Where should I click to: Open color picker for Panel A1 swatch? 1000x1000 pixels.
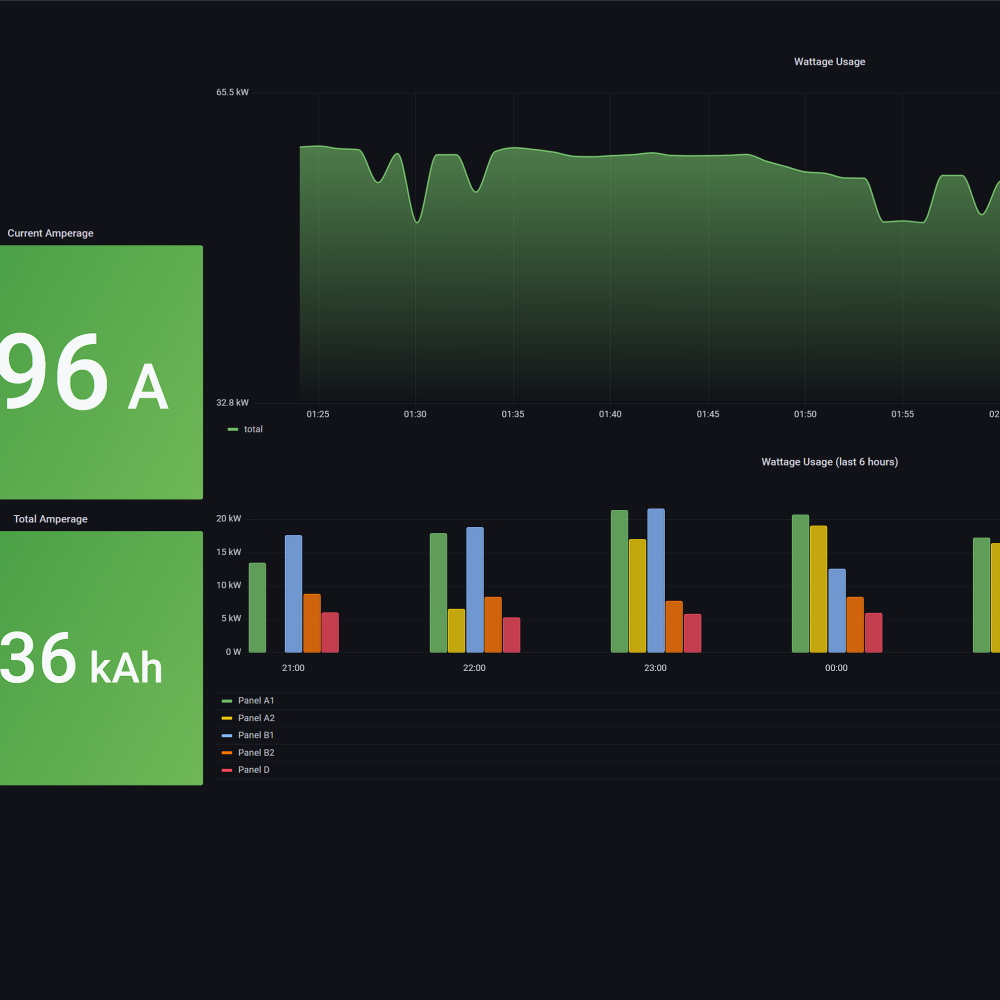click(227, 701)
